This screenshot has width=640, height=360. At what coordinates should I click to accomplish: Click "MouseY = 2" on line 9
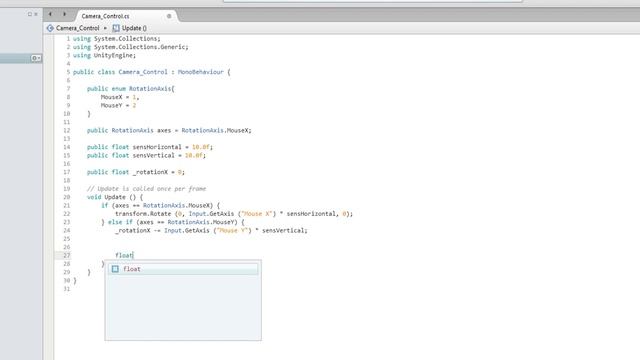(118, 105)
